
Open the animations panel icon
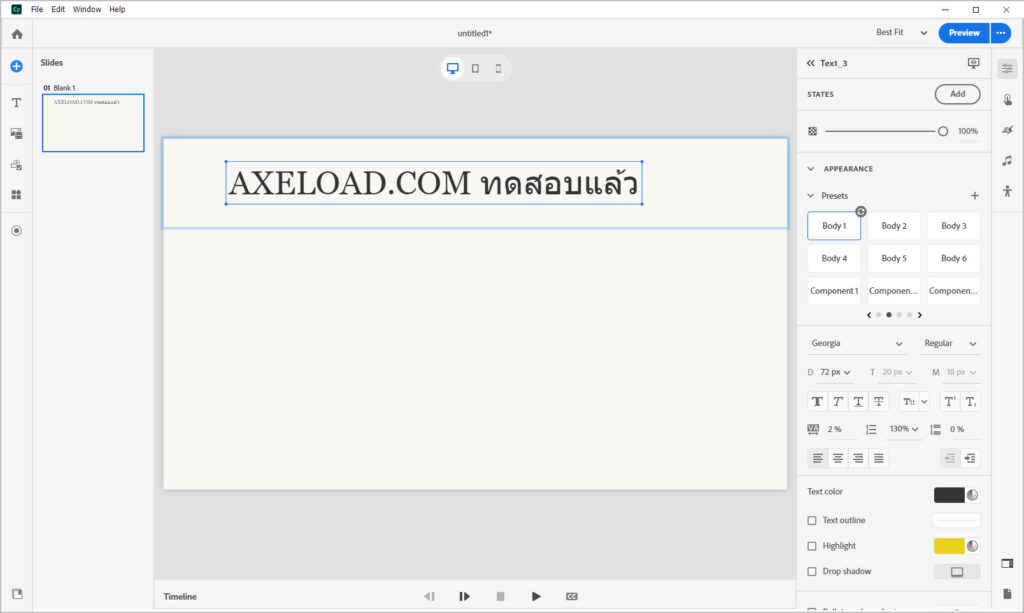click(1007, 130)
